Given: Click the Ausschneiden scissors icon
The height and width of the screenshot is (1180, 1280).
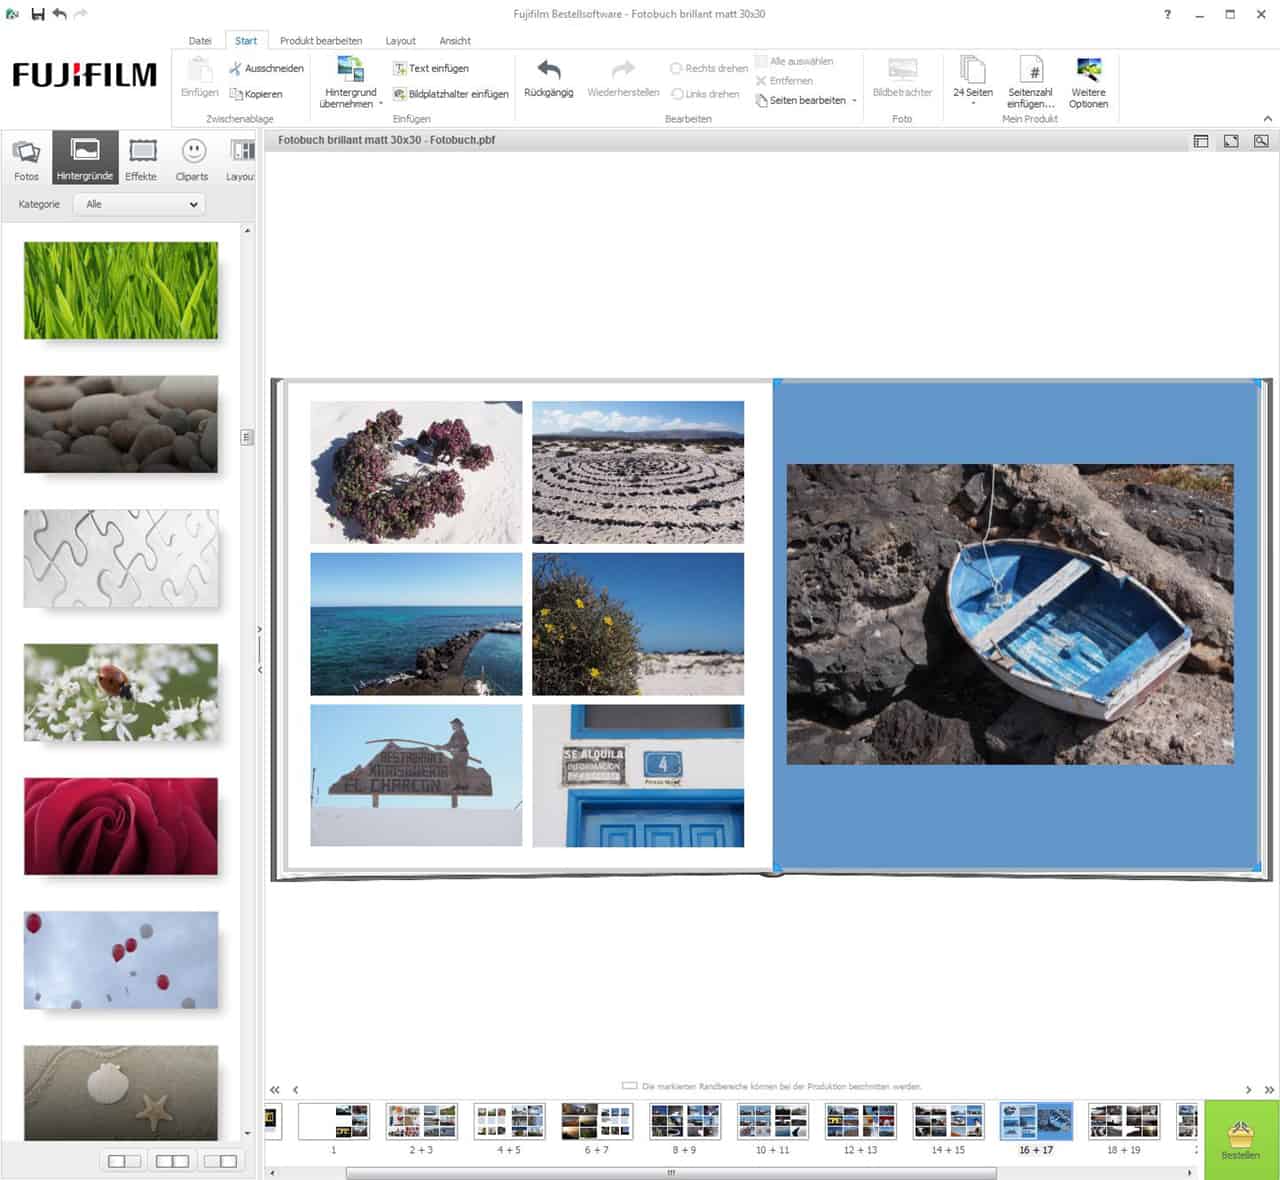Looking at the screenshot, I should [x=235, y=68].
